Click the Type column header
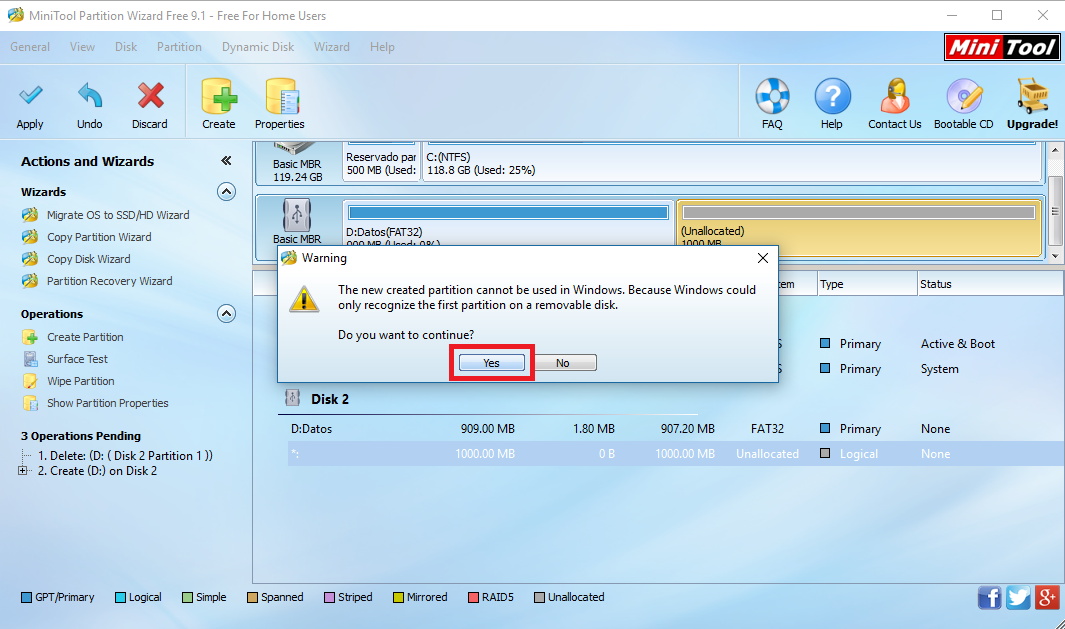The height and width of the screenshot is (629, 1065). pyautogui.click(x=867, y=284)
